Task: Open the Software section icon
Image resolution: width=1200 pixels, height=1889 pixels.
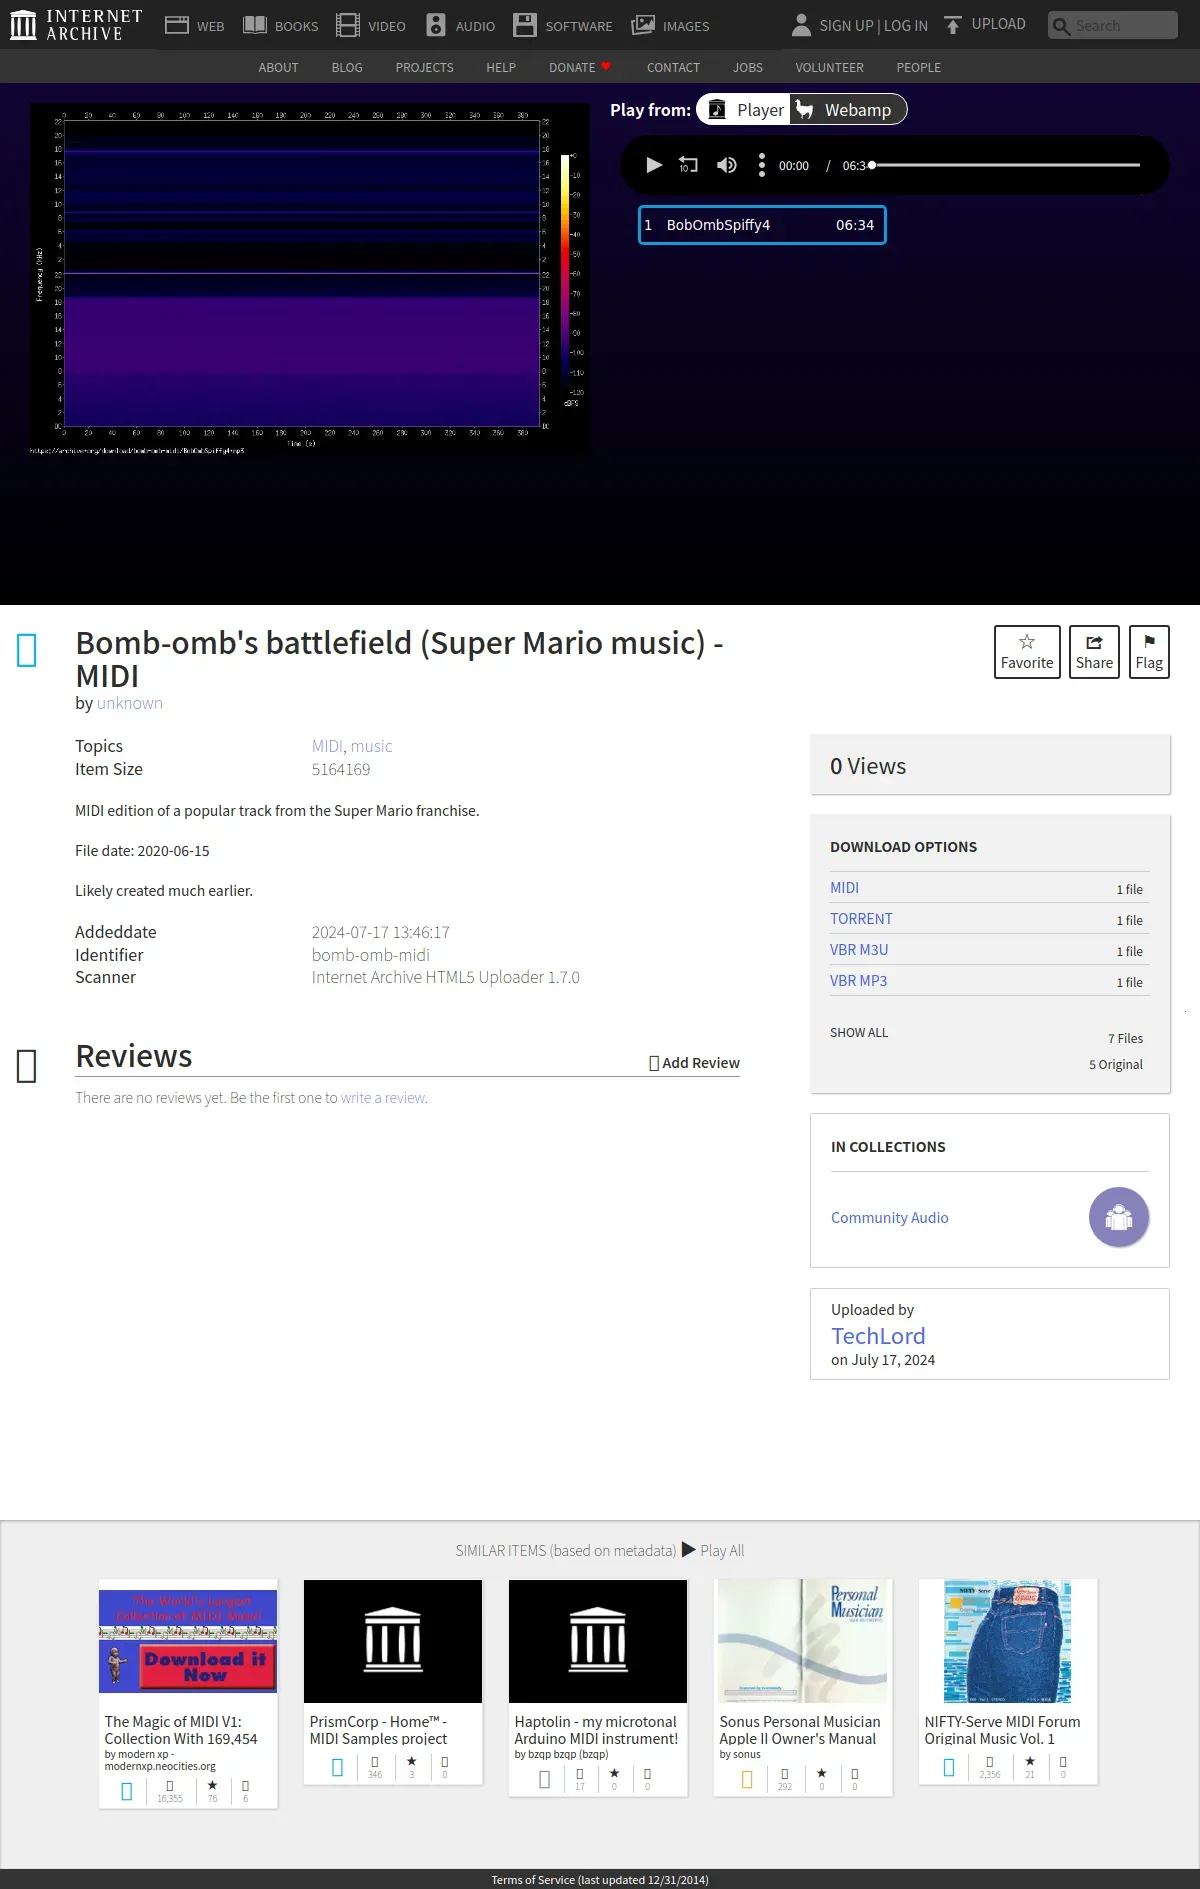Action: coord(525,25)
